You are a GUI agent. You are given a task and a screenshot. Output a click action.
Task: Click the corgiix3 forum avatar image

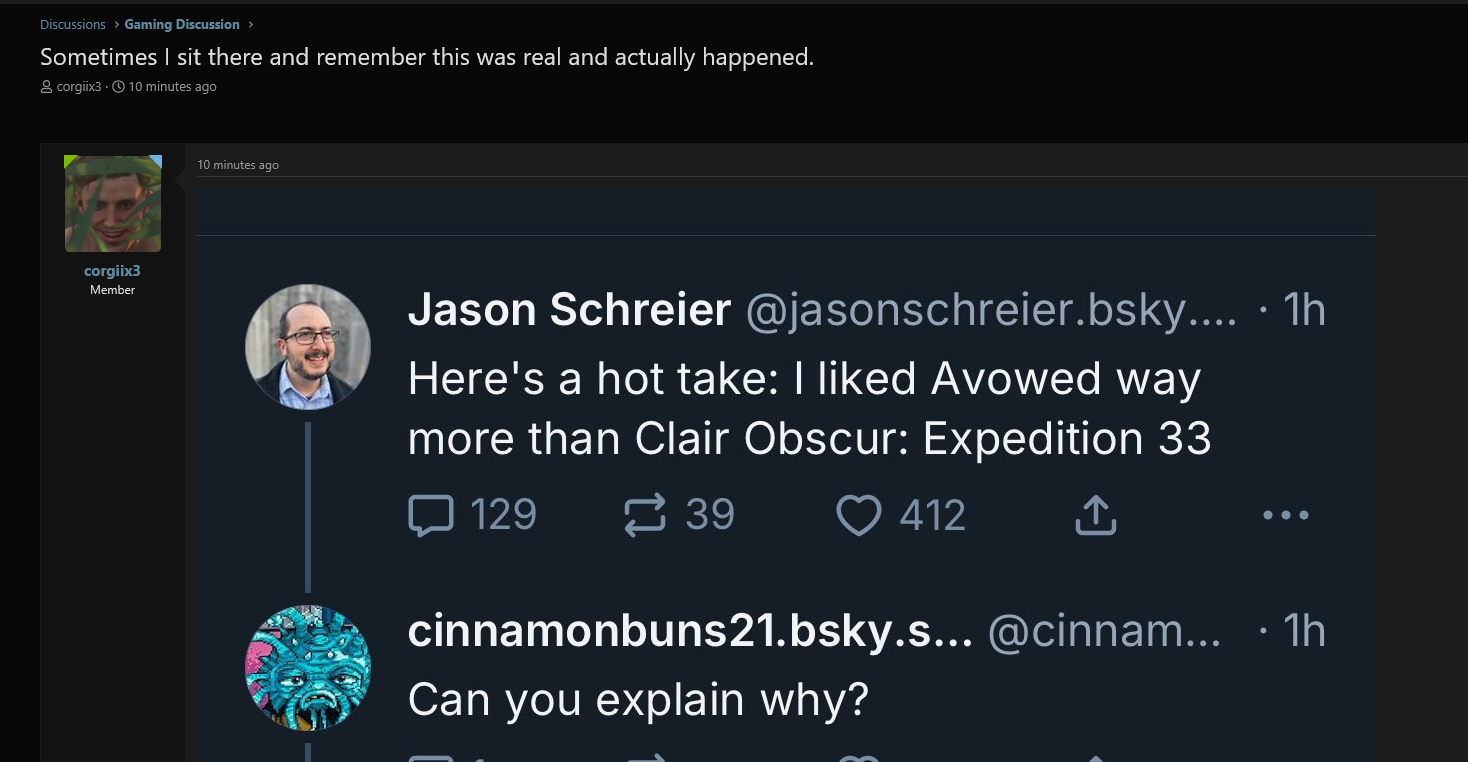(x=113, y=204)
